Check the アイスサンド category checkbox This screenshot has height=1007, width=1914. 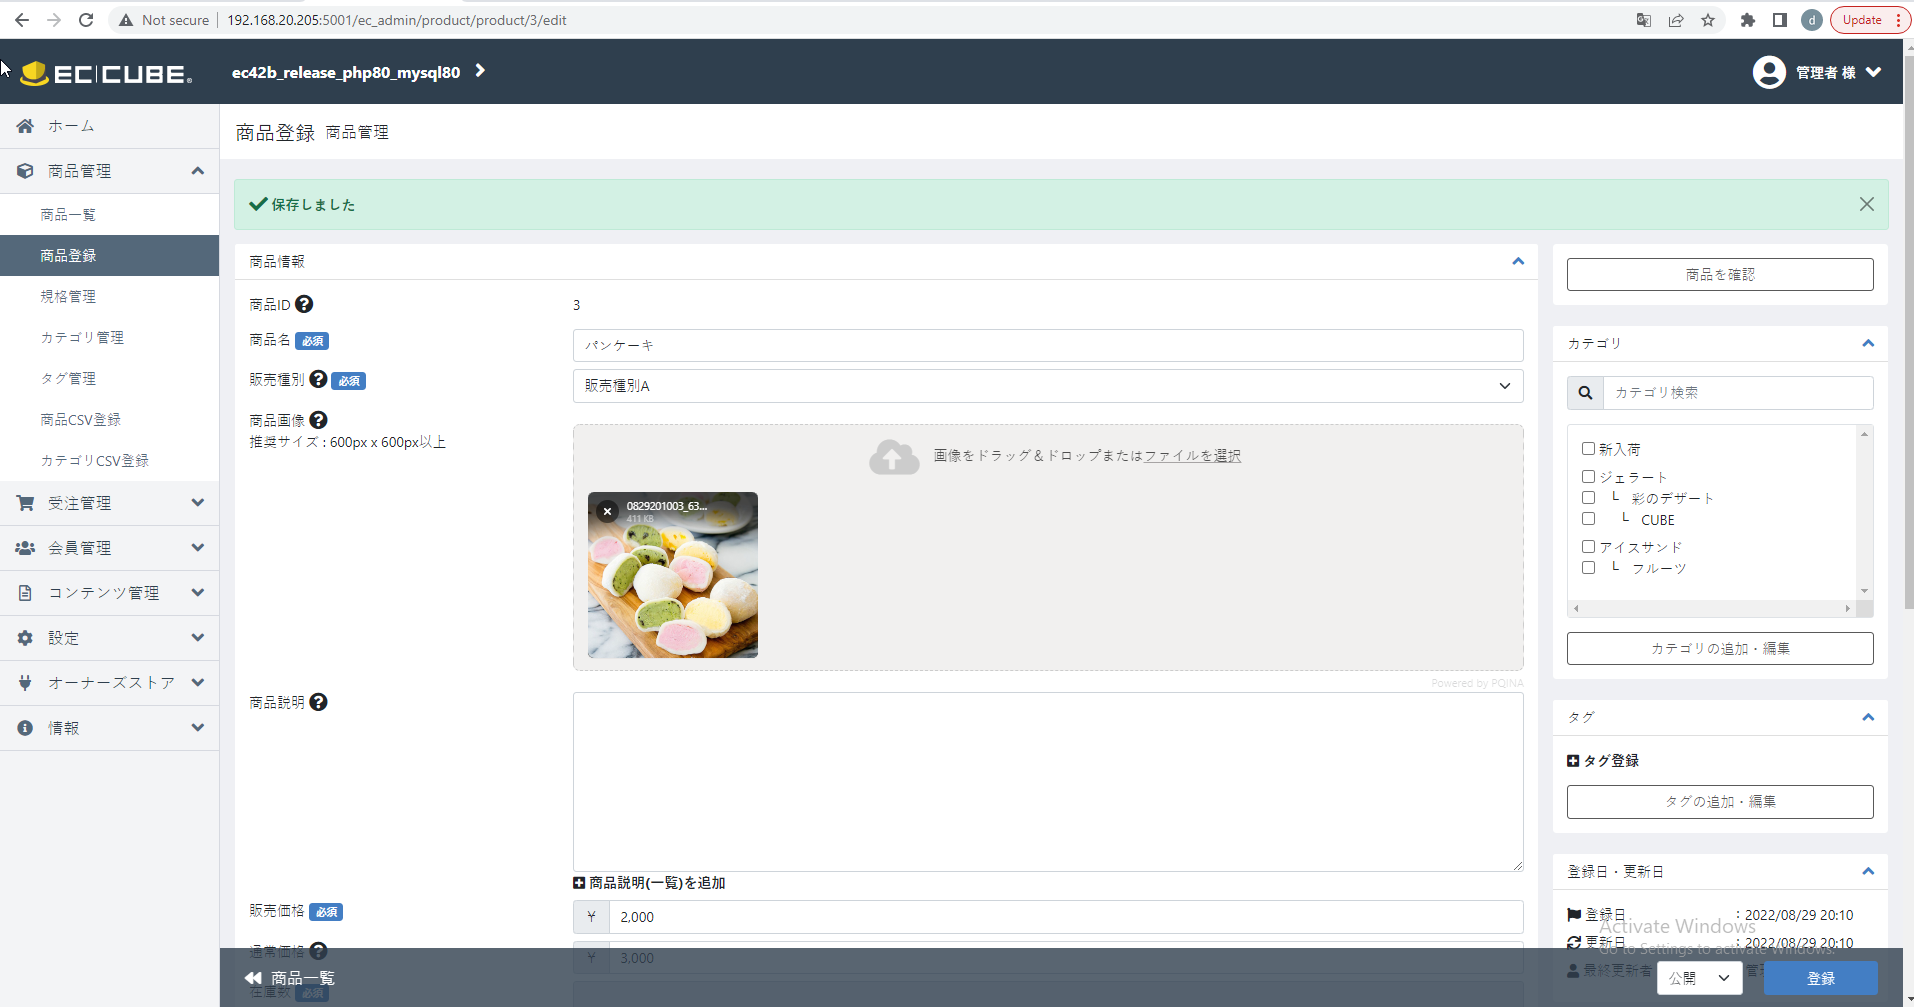point(1588,546)
